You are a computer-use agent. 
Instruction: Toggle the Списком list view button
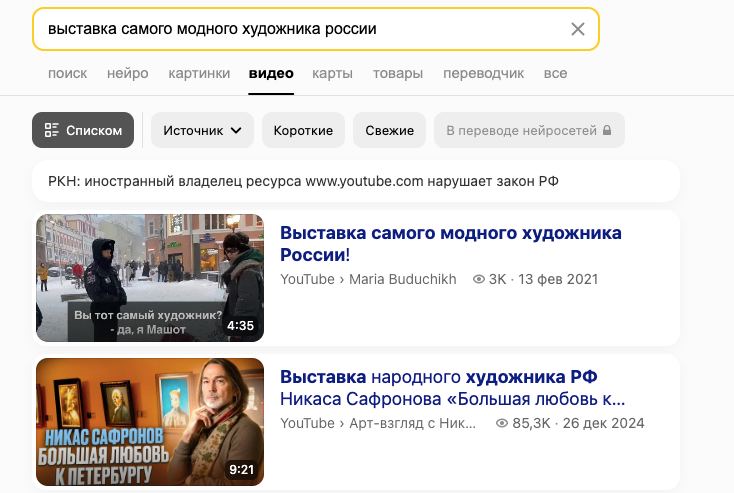pyautogui.click(x=83, y=130)
